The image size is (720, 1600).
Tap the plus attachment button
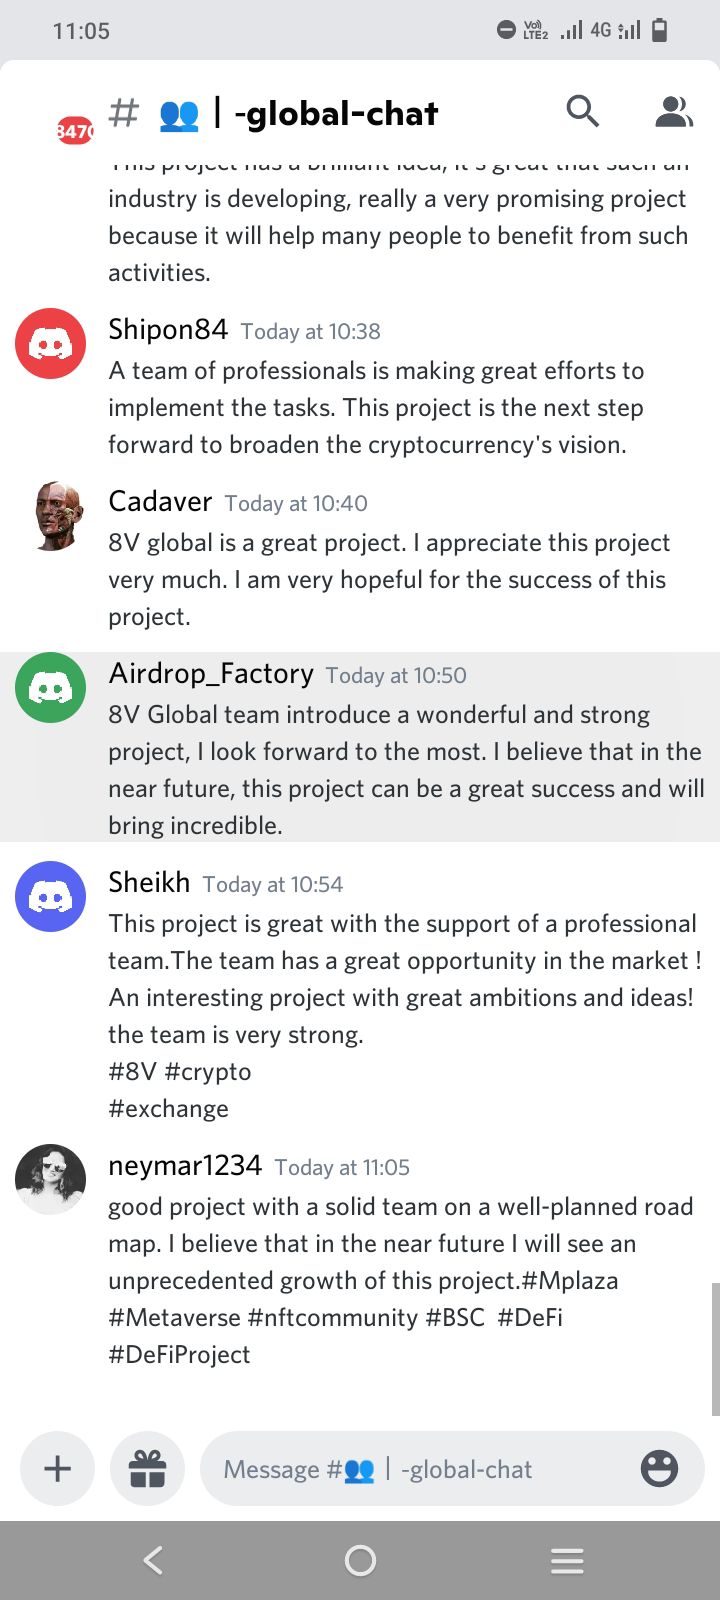(58, 1468)
